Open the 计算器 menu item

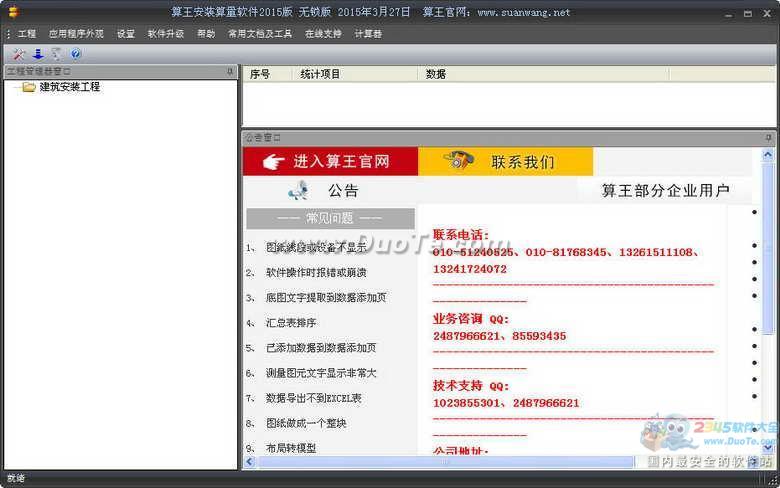tap(368, 34)
